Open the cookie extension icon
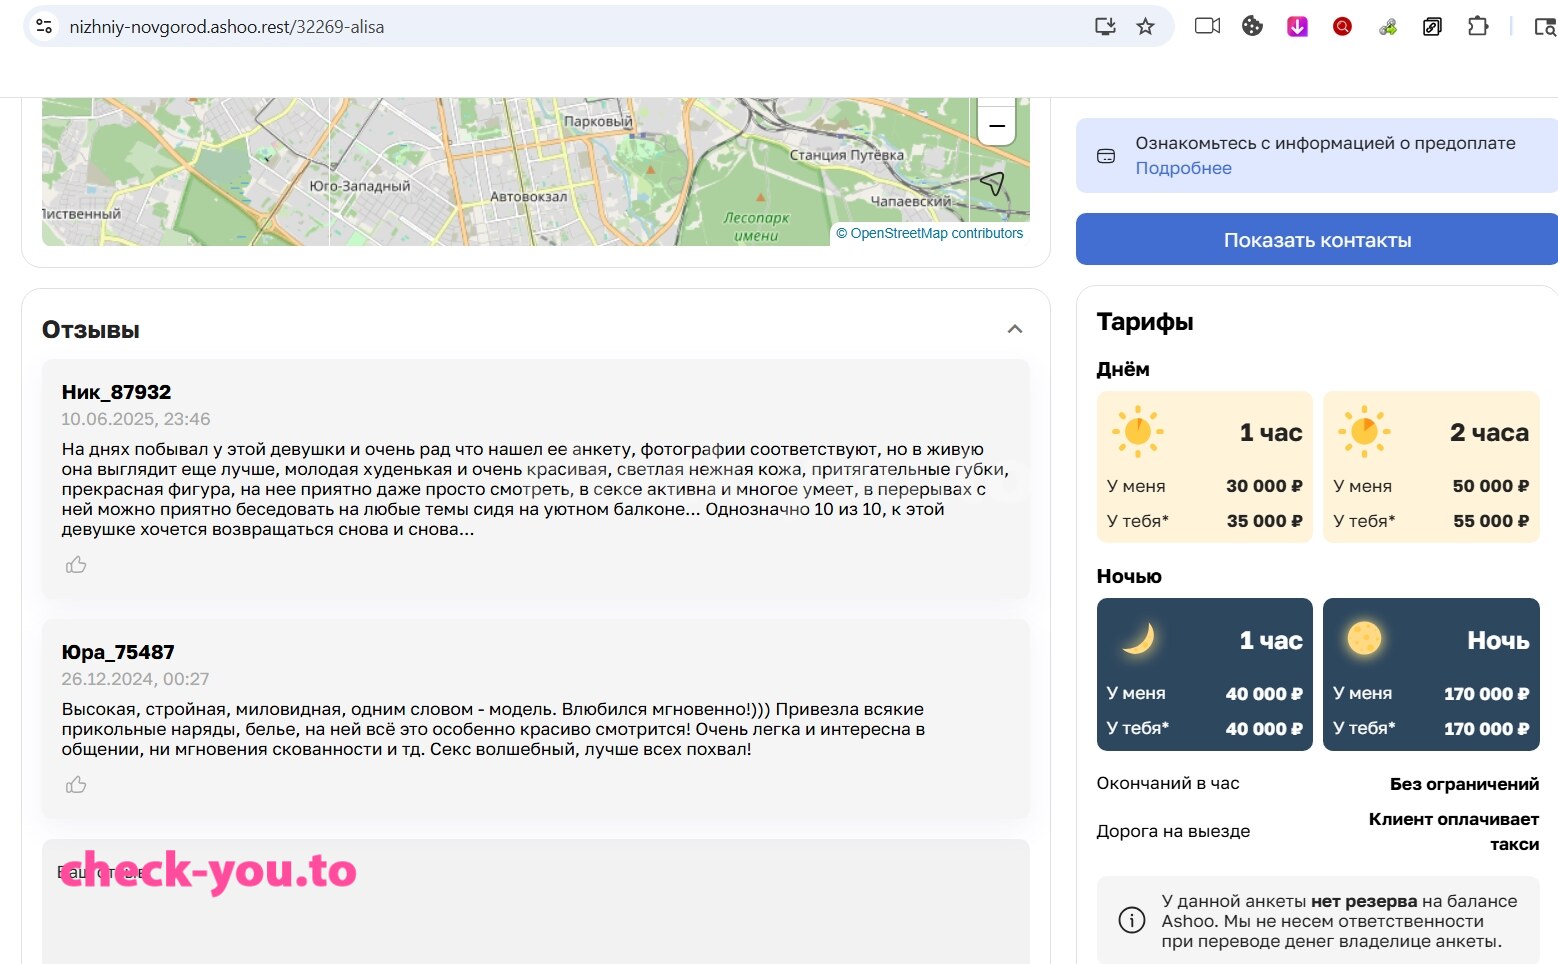Image resolution: width=1558 pixels, height=964 pixels. tap(1252, 26)
